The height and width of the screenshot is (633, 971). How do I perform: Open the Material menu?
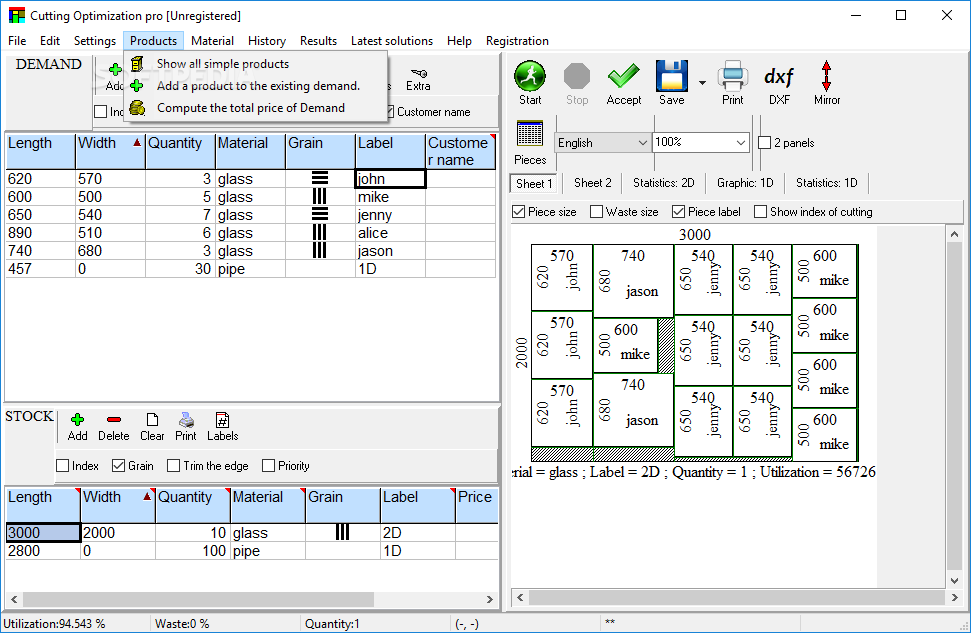click(212, 41)
